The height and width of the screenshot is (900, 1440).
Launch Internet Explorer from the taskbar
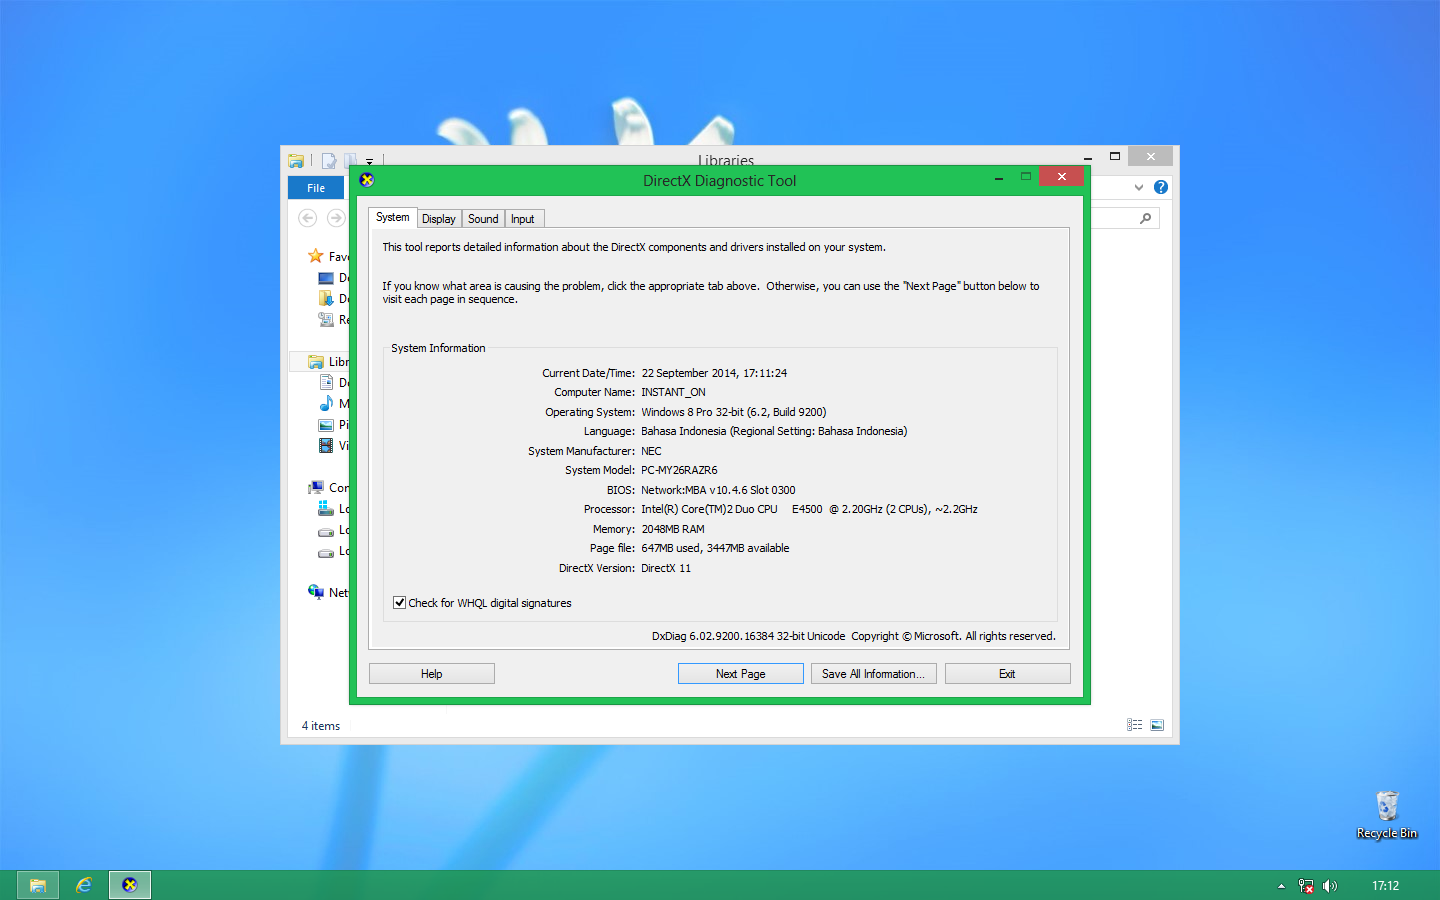(x=84, y=885)
